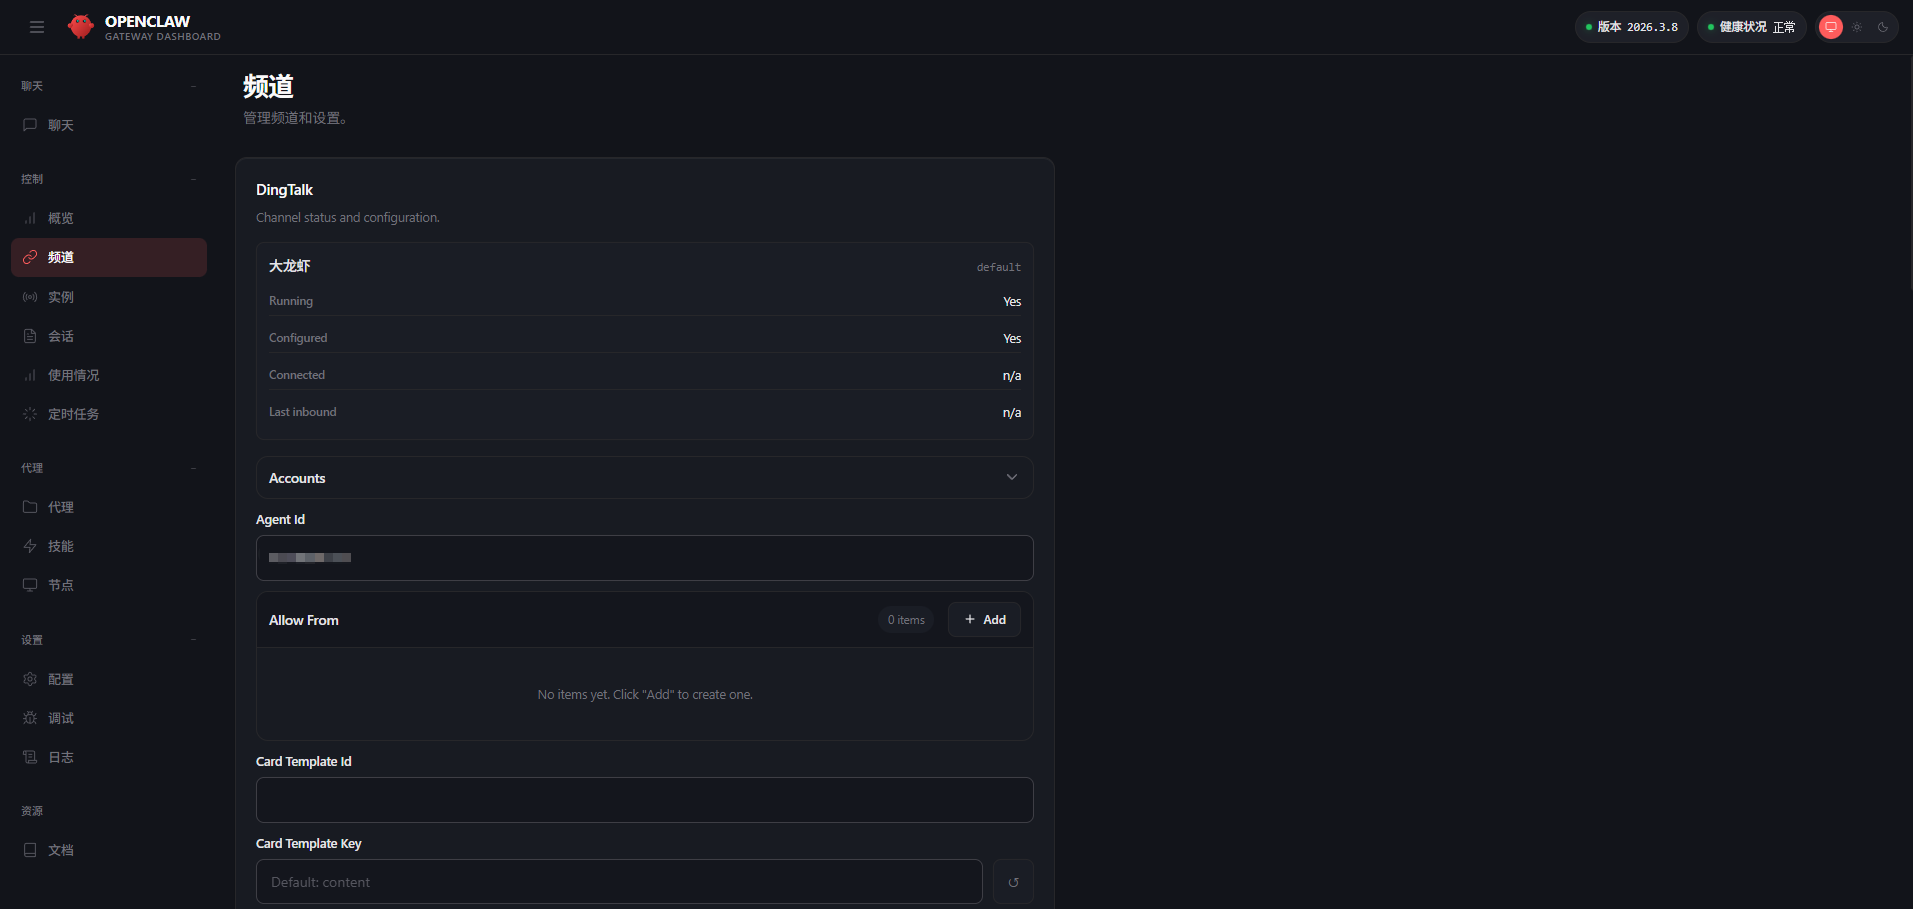The image size is (1913, 909).
Task: Click the DingTalk card heading
Action: coord(284,190)
